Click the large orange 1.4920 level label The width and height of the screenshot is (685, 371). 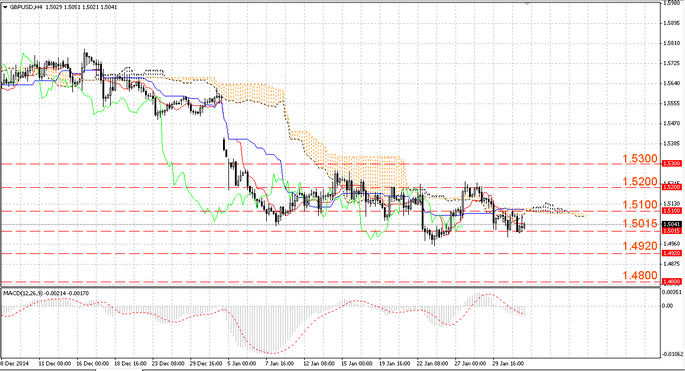[x=640, y=246]
